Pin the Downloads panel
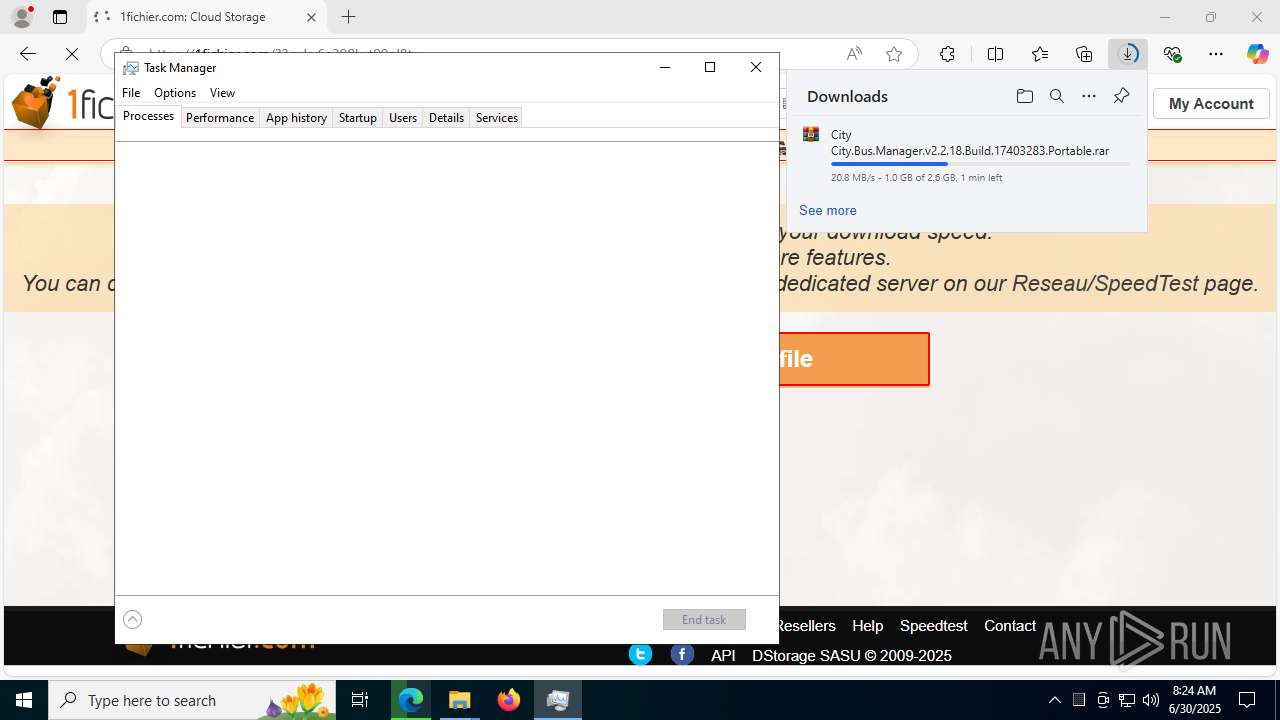This screenshot has height=720, width=1280. coord(1121,96)
